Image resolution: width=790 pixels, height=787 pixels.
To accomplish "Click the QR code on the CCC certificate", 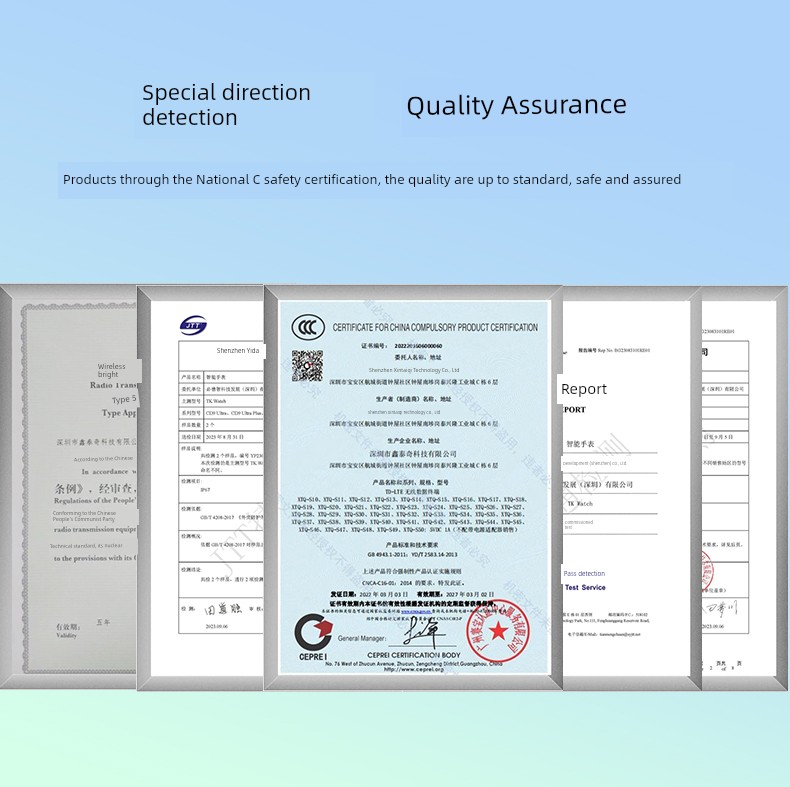I will pyautogui.click(x=306, y=365).
